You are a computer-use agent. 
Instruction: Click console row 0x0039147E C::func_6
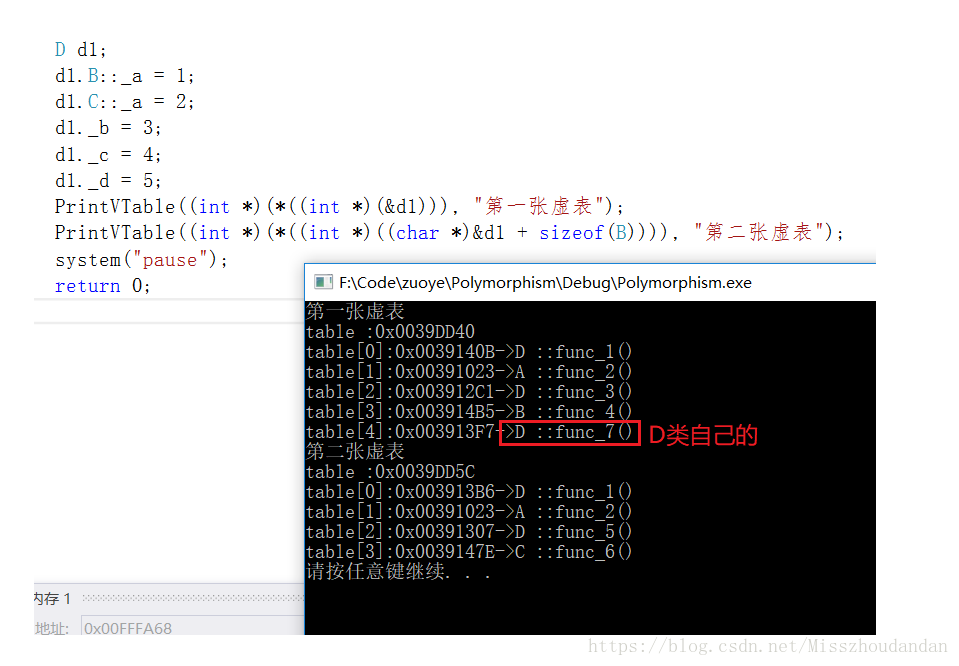click(469, 552)
